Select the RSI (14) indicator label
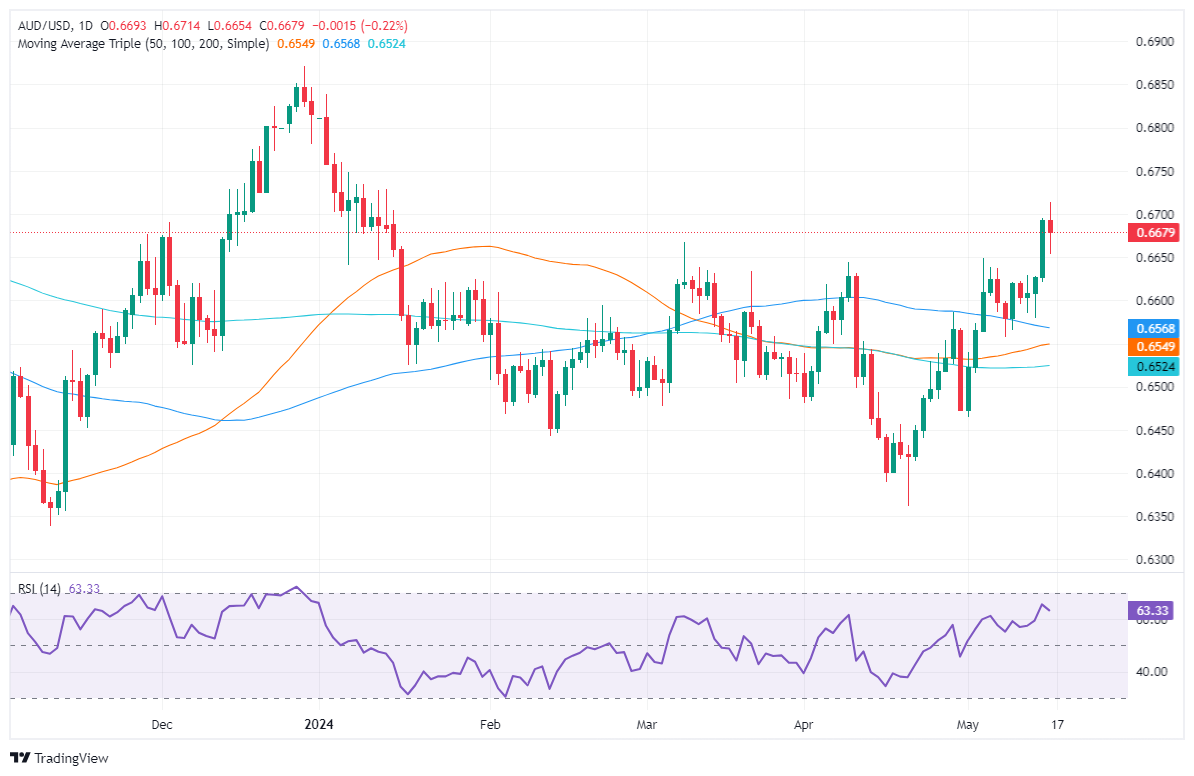This screenshot has width=1194, height=776. coord(36,589)
